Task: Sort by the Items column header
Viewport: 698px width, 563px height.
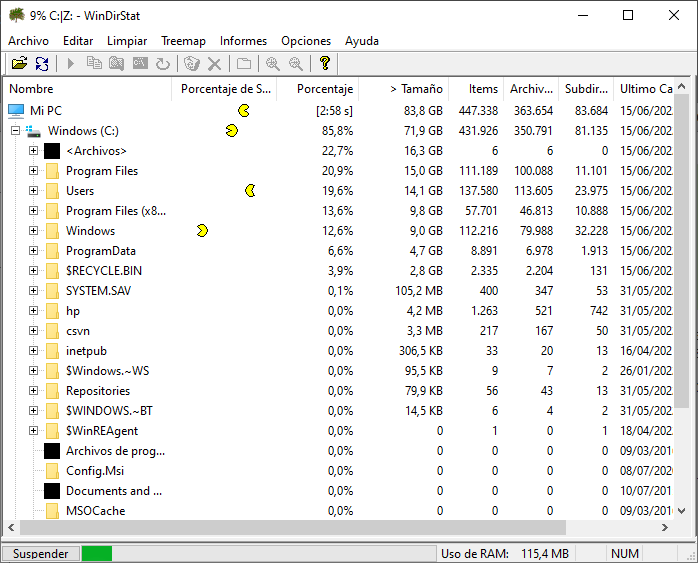Action: [476, 89]
